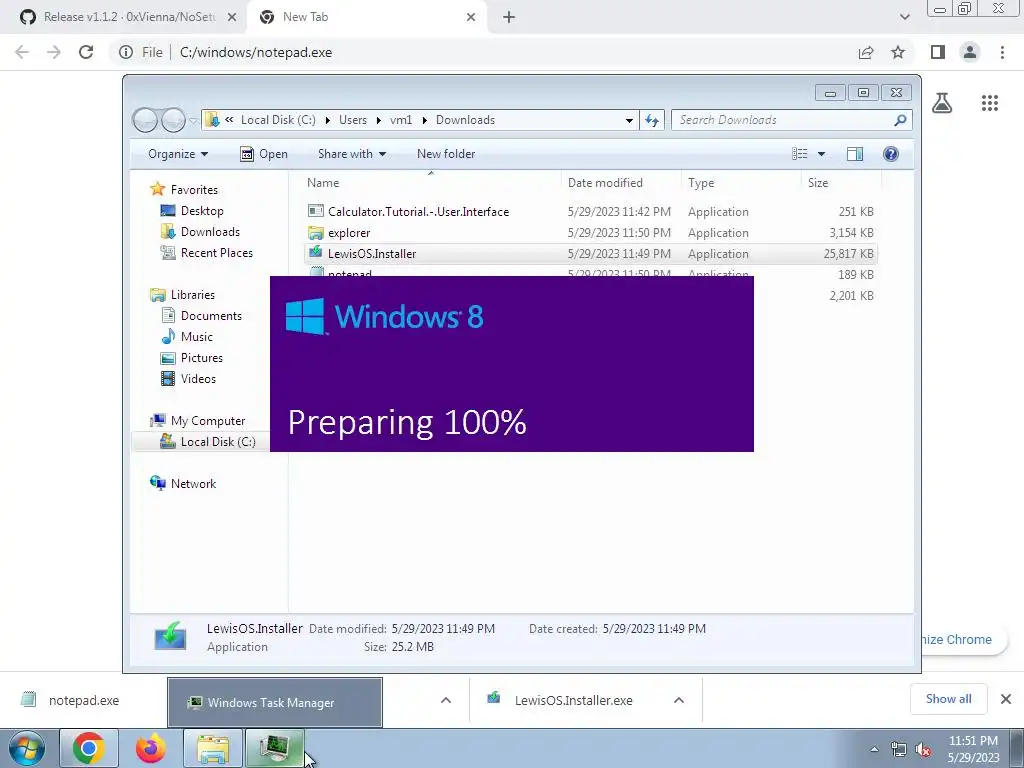The height and width of the screenshot is (768, 1024).
Task: Reload the current Chrome page
Action: click(x=86, y=52)
